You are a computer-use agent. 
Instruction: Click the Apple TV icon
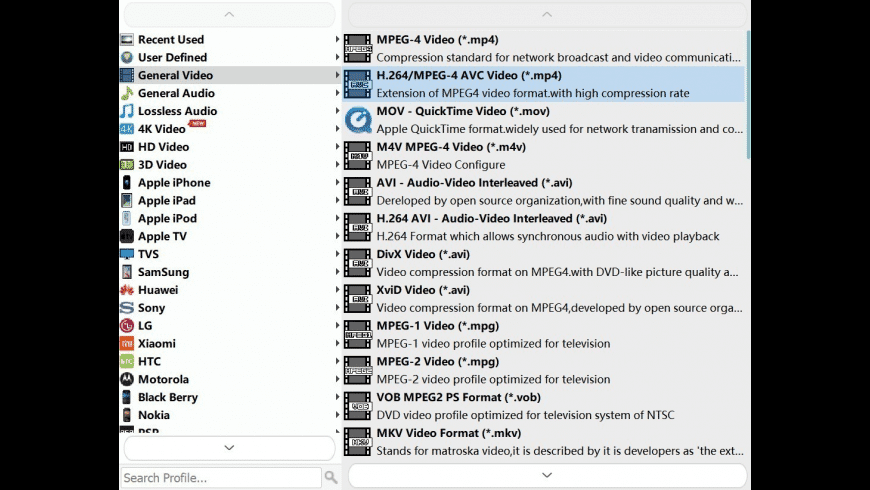coord(127,236)
